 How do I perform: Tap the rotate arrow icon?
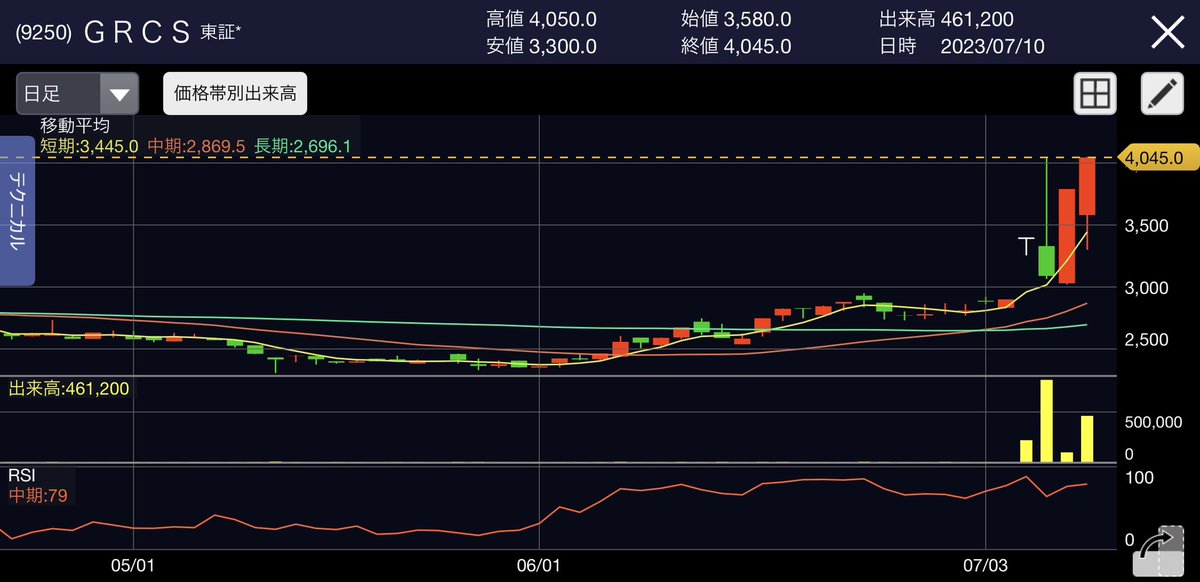(1158, 552)
